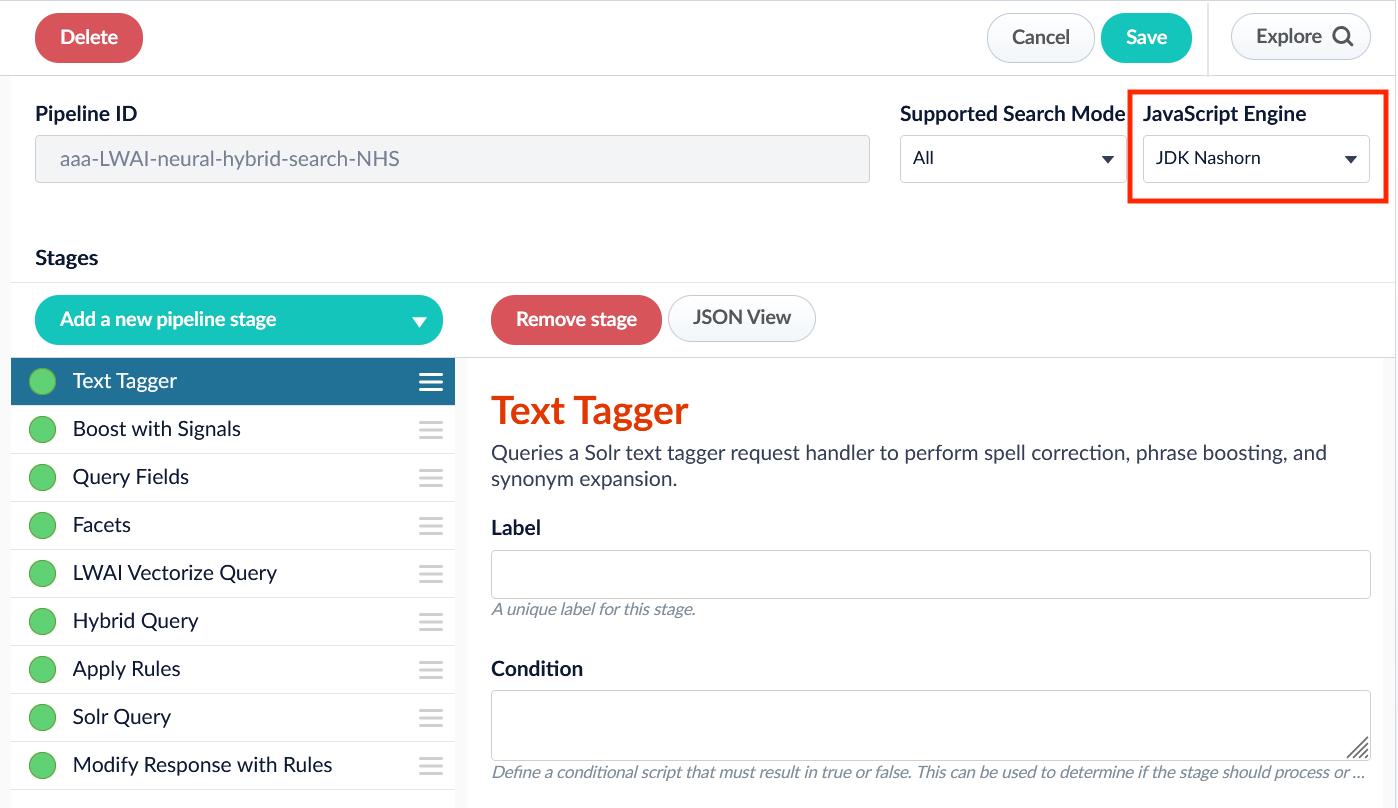Toggle the green status circle for LWAI Vectorize Query

coord(42,573)
